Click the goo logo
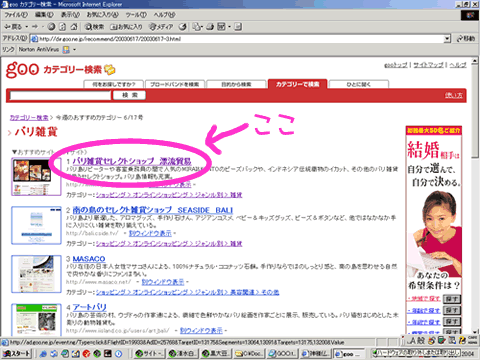The image size is (480, 360). coord(23,69)
